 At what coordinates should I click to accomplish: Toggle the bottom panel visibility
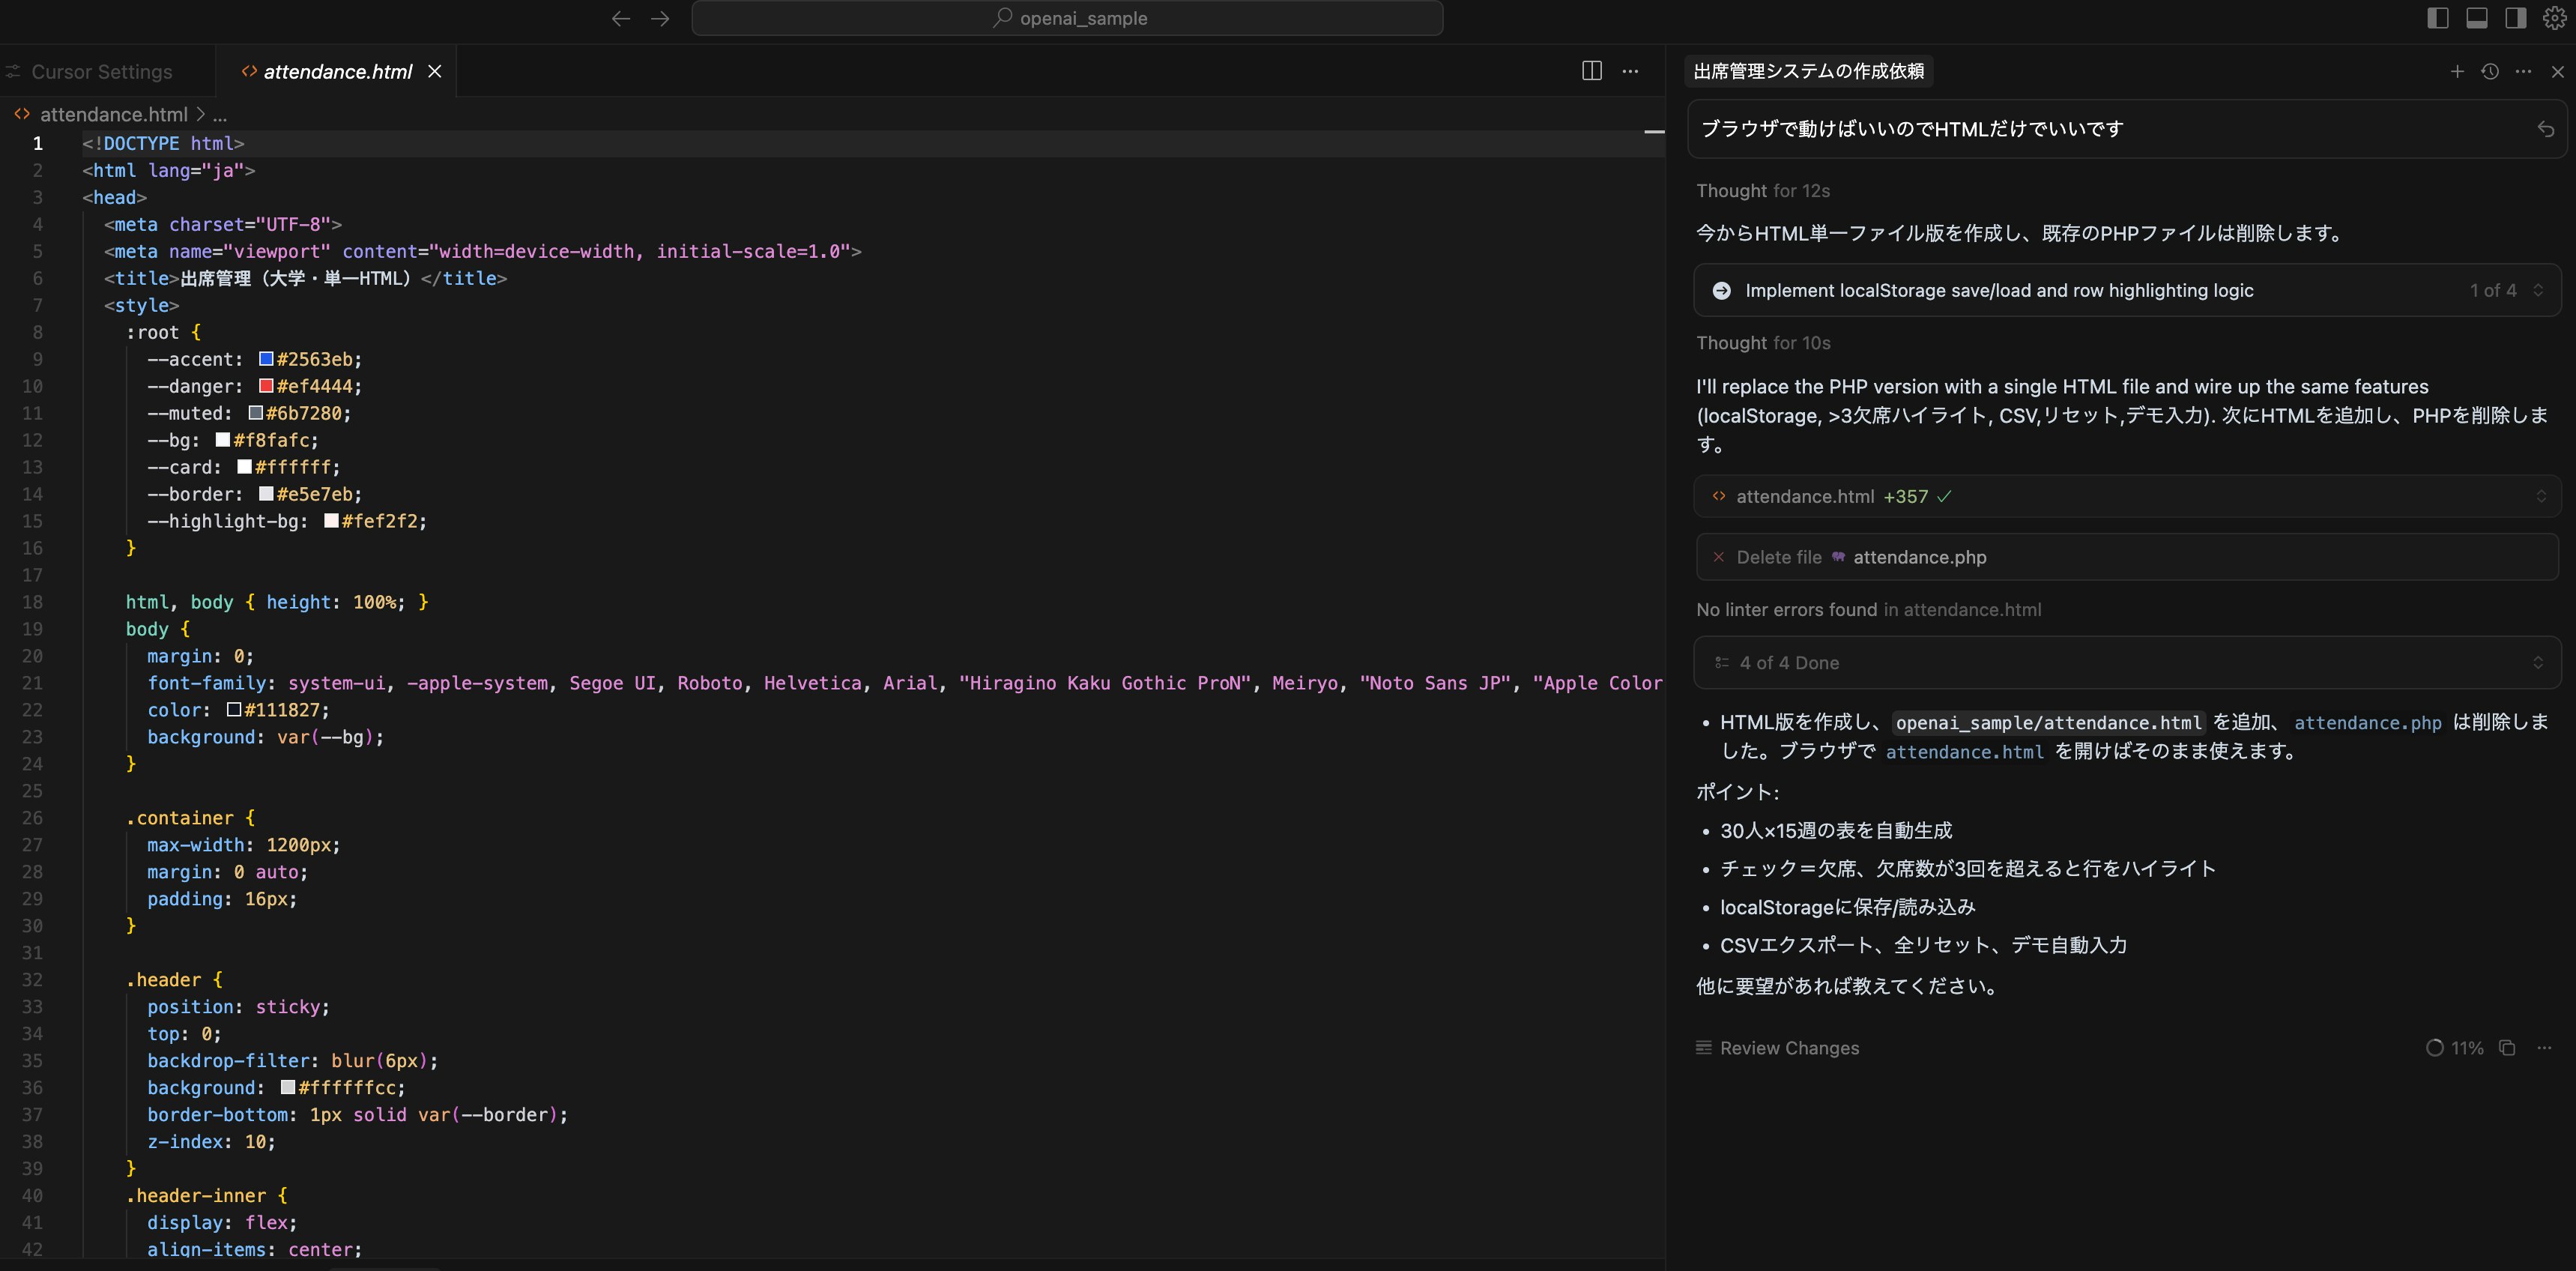(2476, 17)
